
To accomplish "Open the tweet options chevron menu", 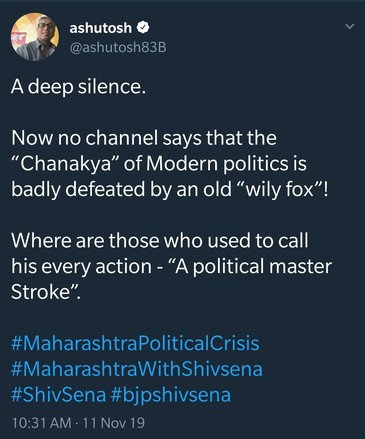I will [349, 26].
